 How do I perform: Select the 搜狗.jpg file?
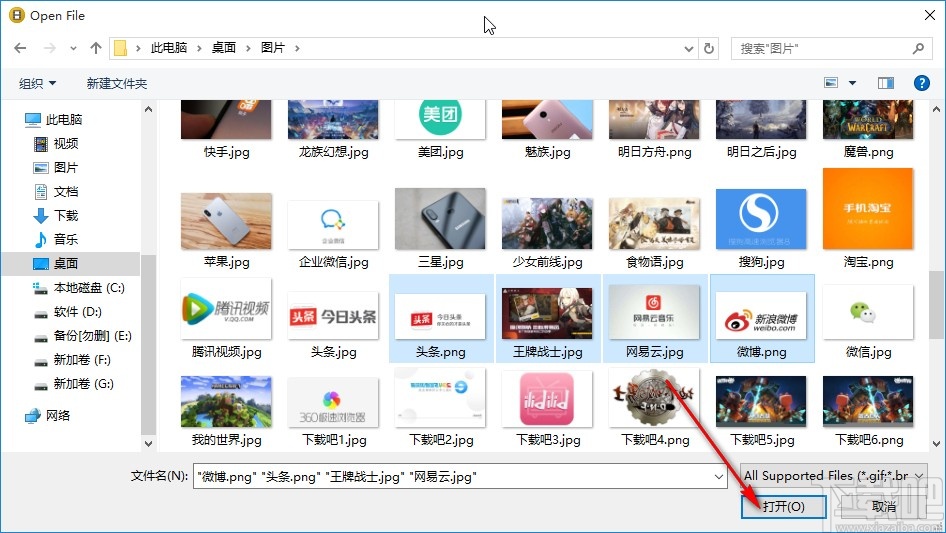[x=761, y=229]
